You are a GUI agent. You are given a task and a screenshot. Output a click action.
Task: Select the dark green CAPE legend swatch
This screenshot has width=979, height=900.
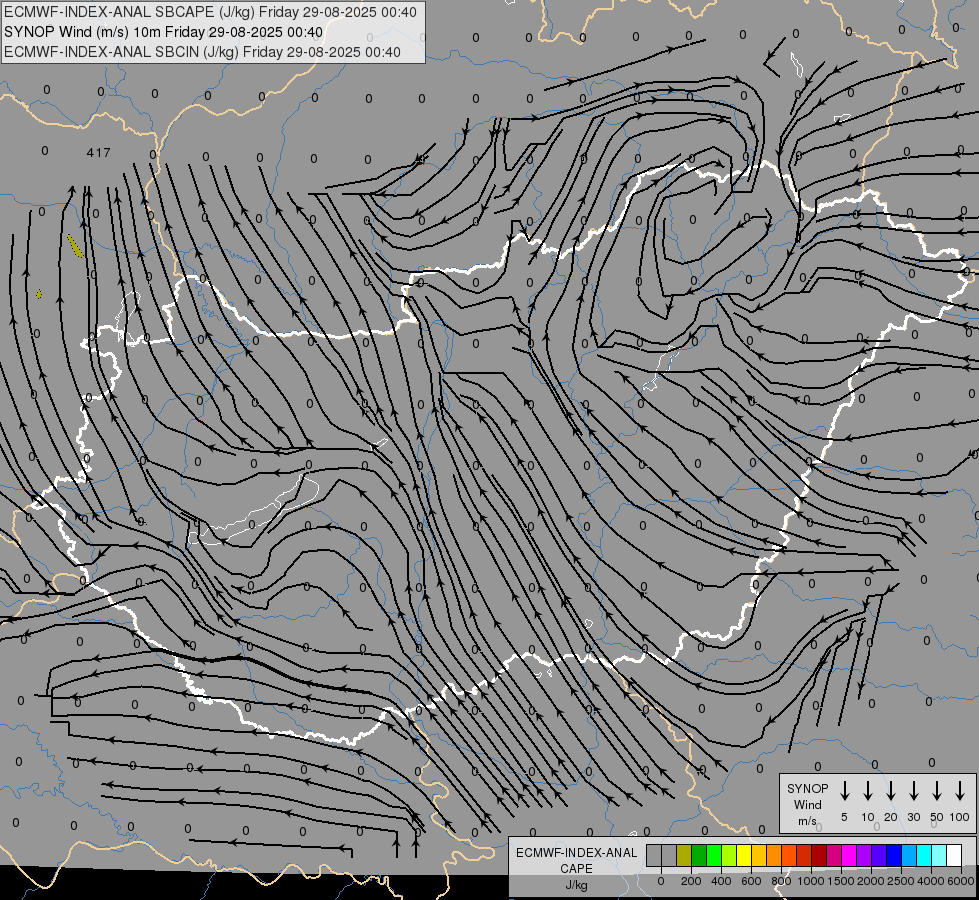(x=699, y=855)
